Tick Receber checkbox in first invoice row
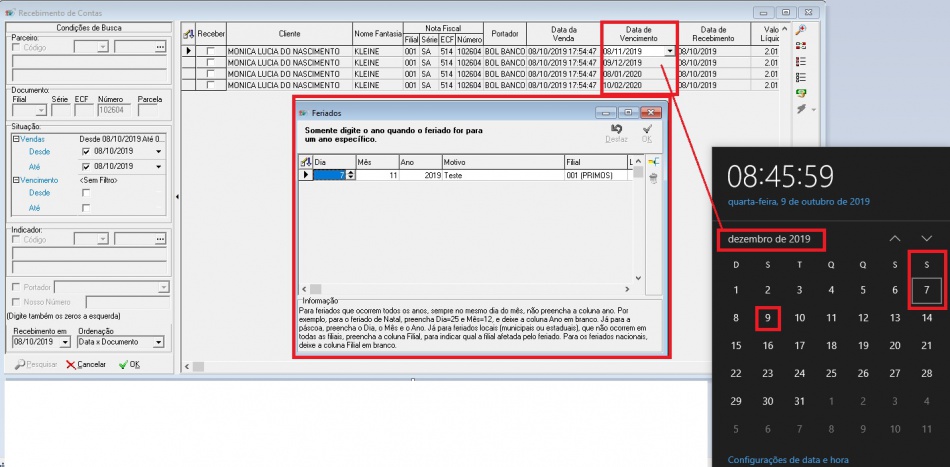 211,50
